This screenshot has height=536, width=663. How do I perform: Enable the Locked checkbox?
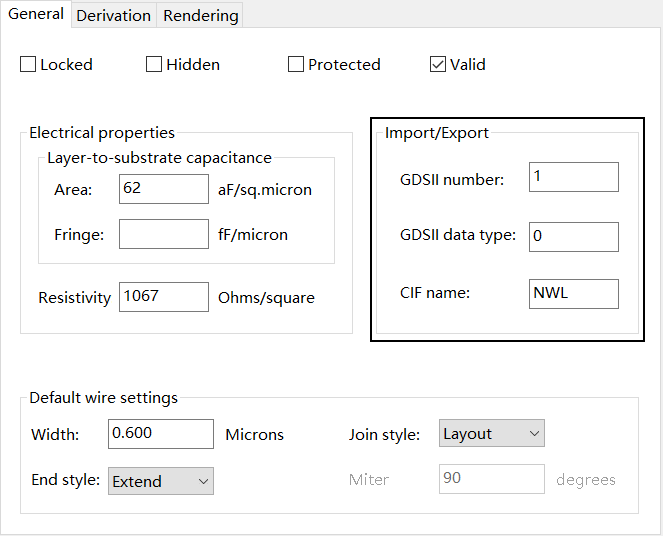coord(28,65)
